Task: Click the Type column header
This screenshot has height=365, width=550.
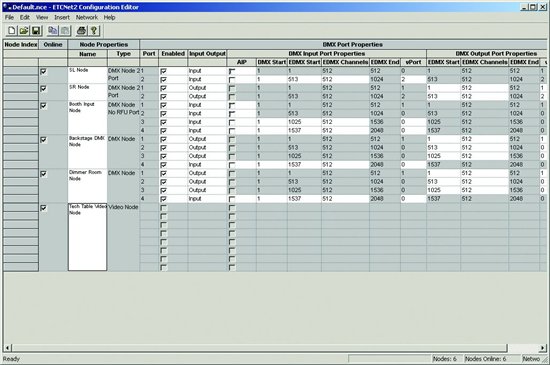Action: [123, 54]
